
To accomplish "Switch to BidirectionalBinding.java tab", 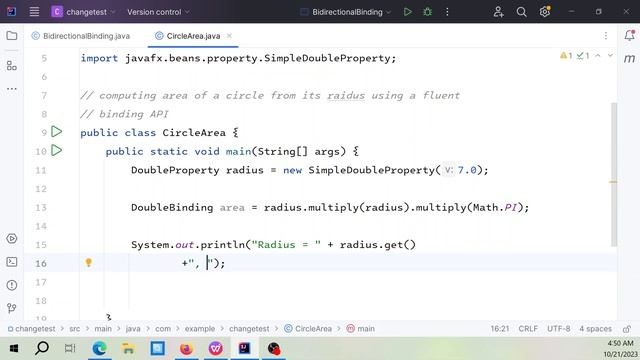I will pos(81,36).
